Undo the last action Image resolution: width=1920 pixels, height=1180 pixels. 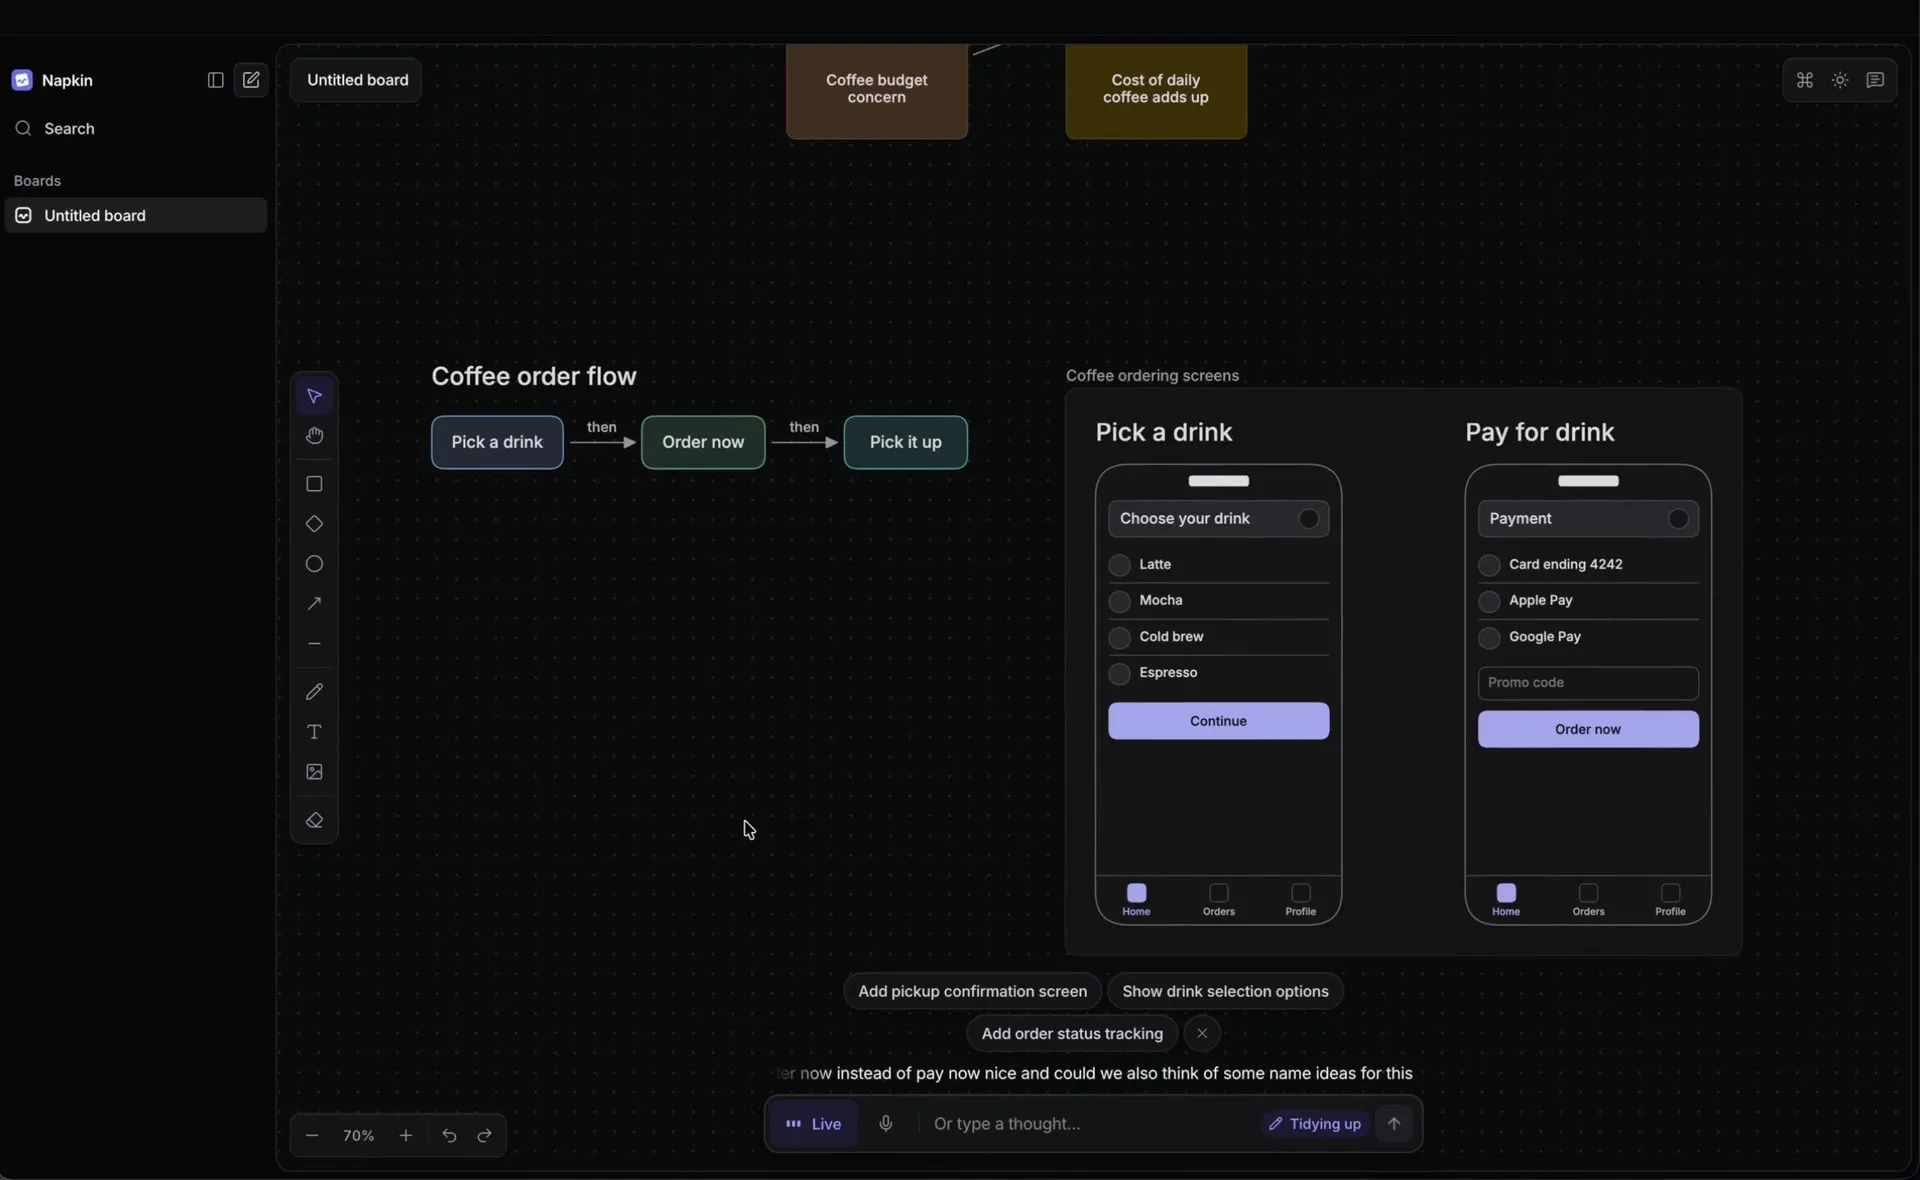[449, 1136]
